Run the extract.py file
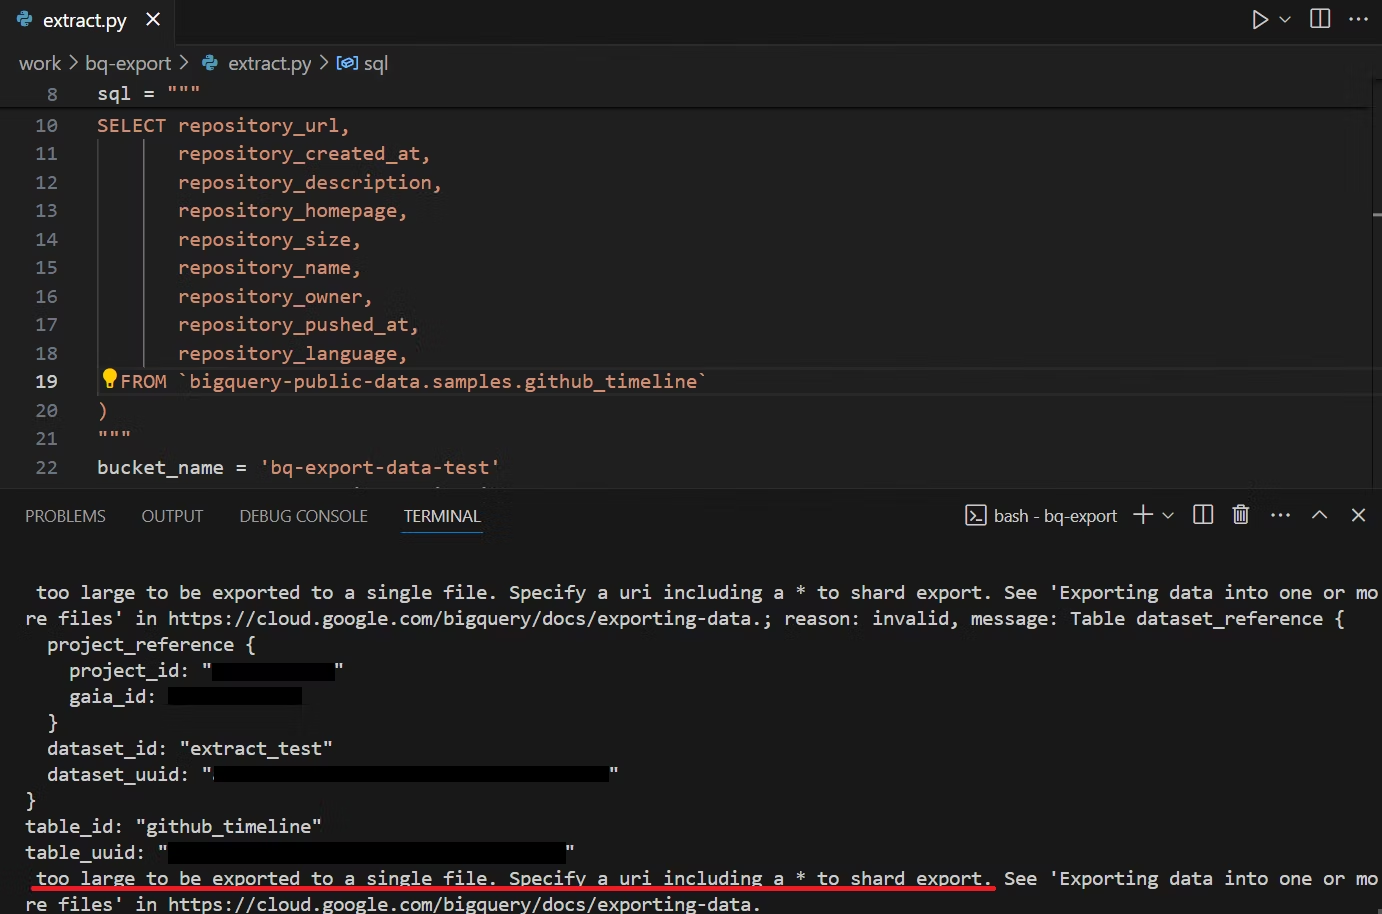The height and width of the screenshot is (914, 1382). pos(1259,19)
